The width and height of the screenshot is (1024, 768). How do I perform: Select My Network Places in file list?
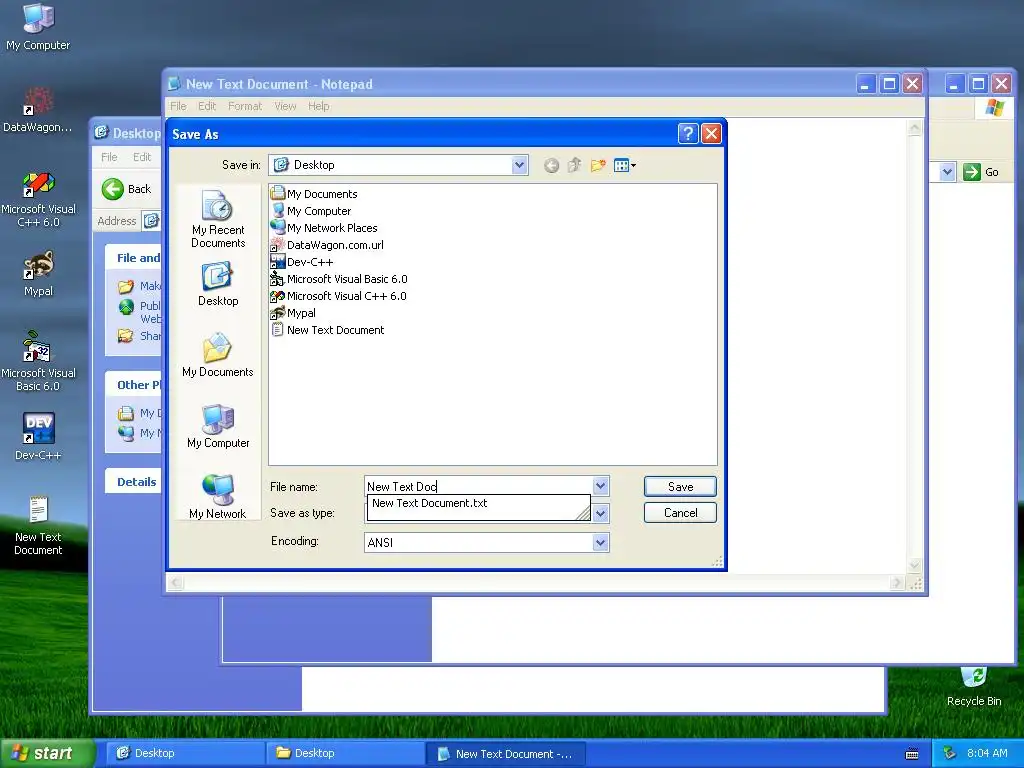point(324,228)
